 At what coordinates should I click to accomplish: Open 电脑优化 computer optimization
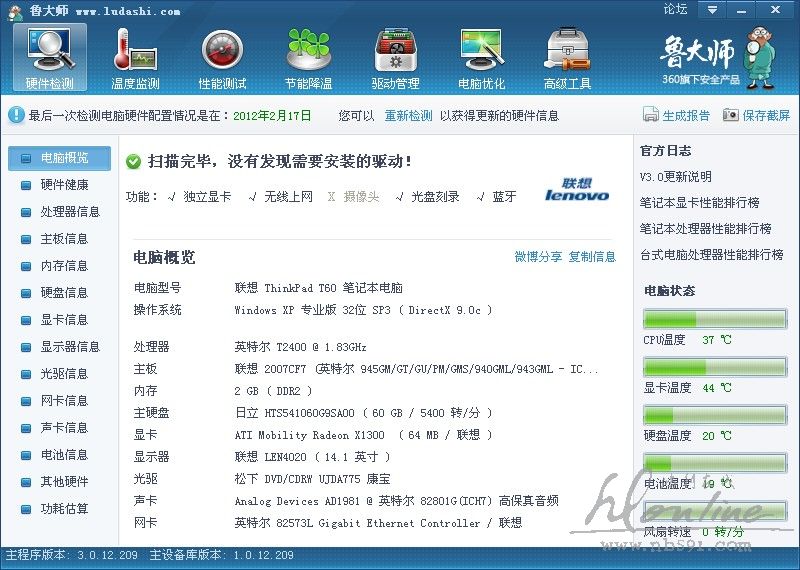point(481,58)
